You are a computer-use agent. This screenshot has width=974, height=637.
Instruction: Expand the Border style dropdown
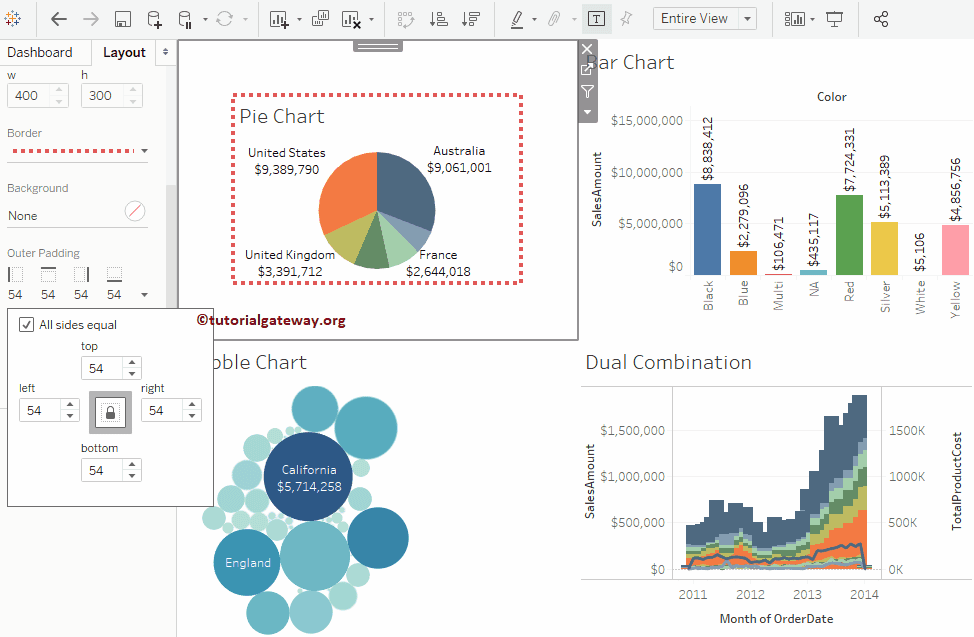point(144,152)
